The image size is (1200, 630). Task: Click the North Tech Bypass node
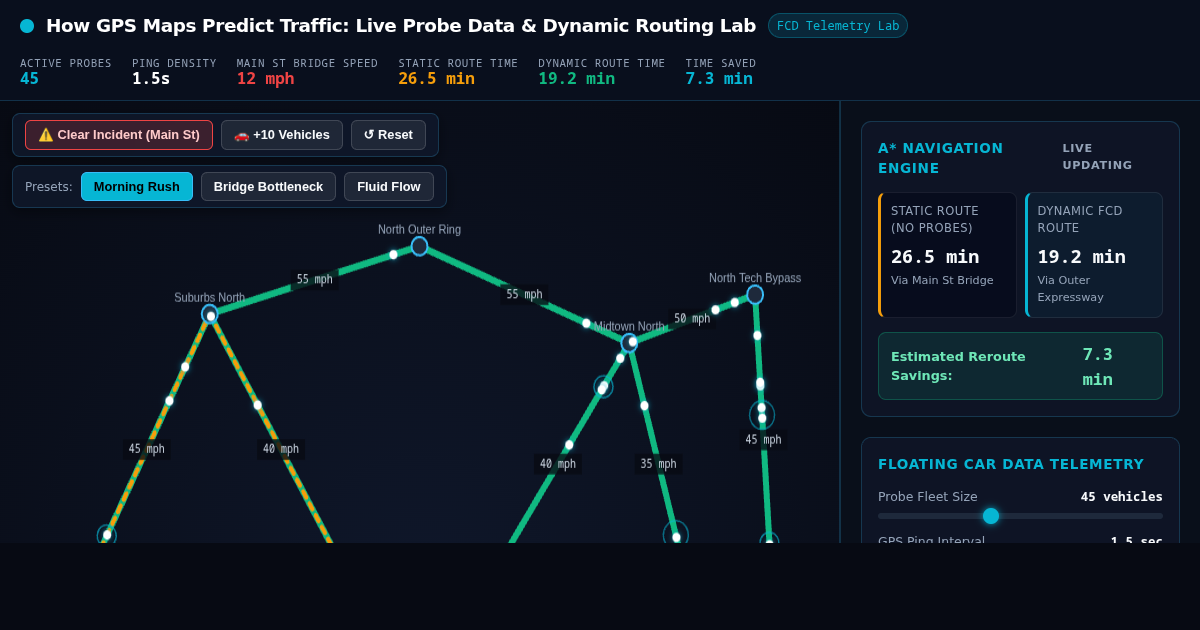tap(755, 294)
